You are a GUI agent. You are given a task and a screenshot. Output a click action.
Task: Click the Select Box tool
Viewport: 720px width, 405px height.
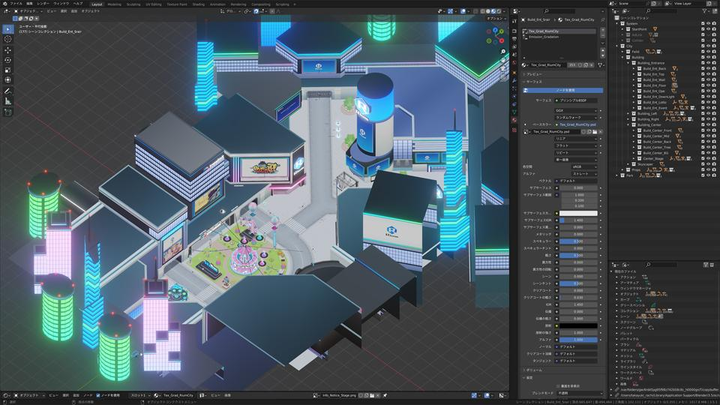pyautogui.click(x=8, y=29)
